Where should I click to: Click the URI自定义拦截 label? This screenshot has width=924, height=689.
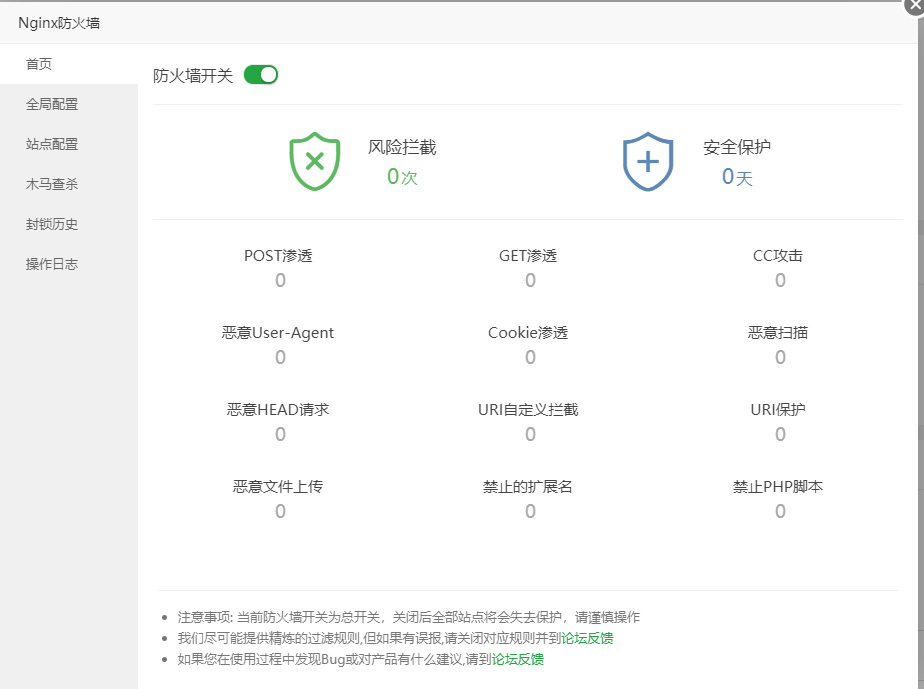[528, 410]
